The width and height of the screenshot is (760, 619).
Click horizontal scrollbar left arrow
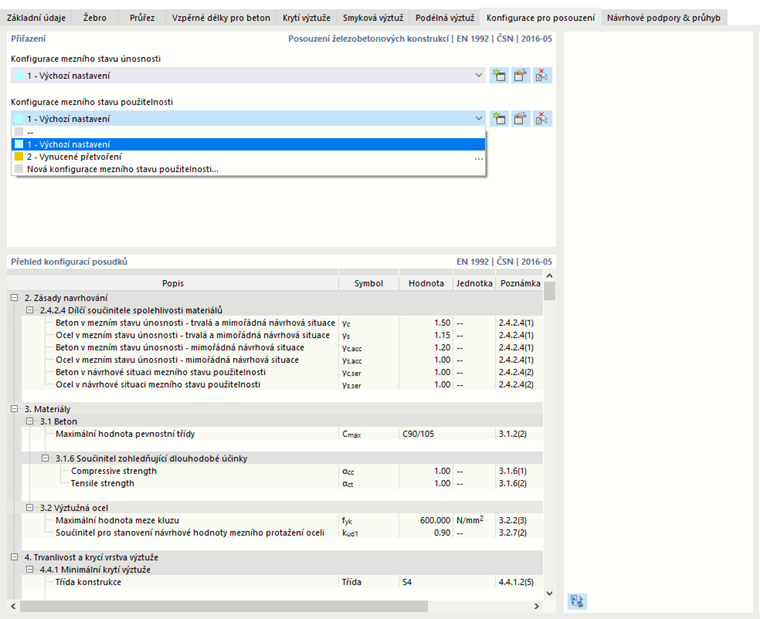click(x=13, y=606)
